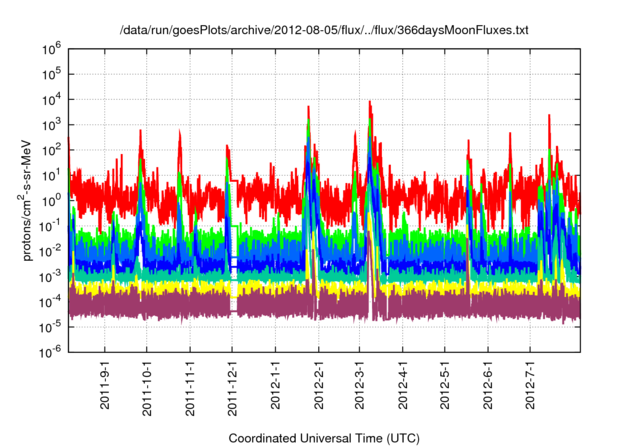Click the tallest red peak in March 2012
Viewport: 640px width, 448px height.
(x=370, y=103)
